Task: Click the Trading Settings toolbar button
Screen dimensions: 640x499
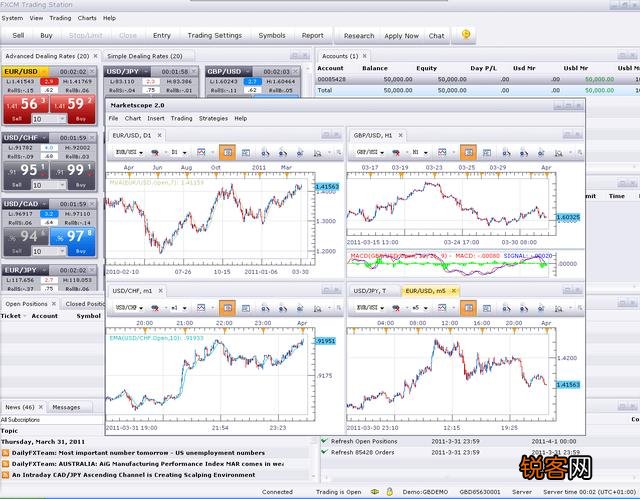Action: (215, 35)
